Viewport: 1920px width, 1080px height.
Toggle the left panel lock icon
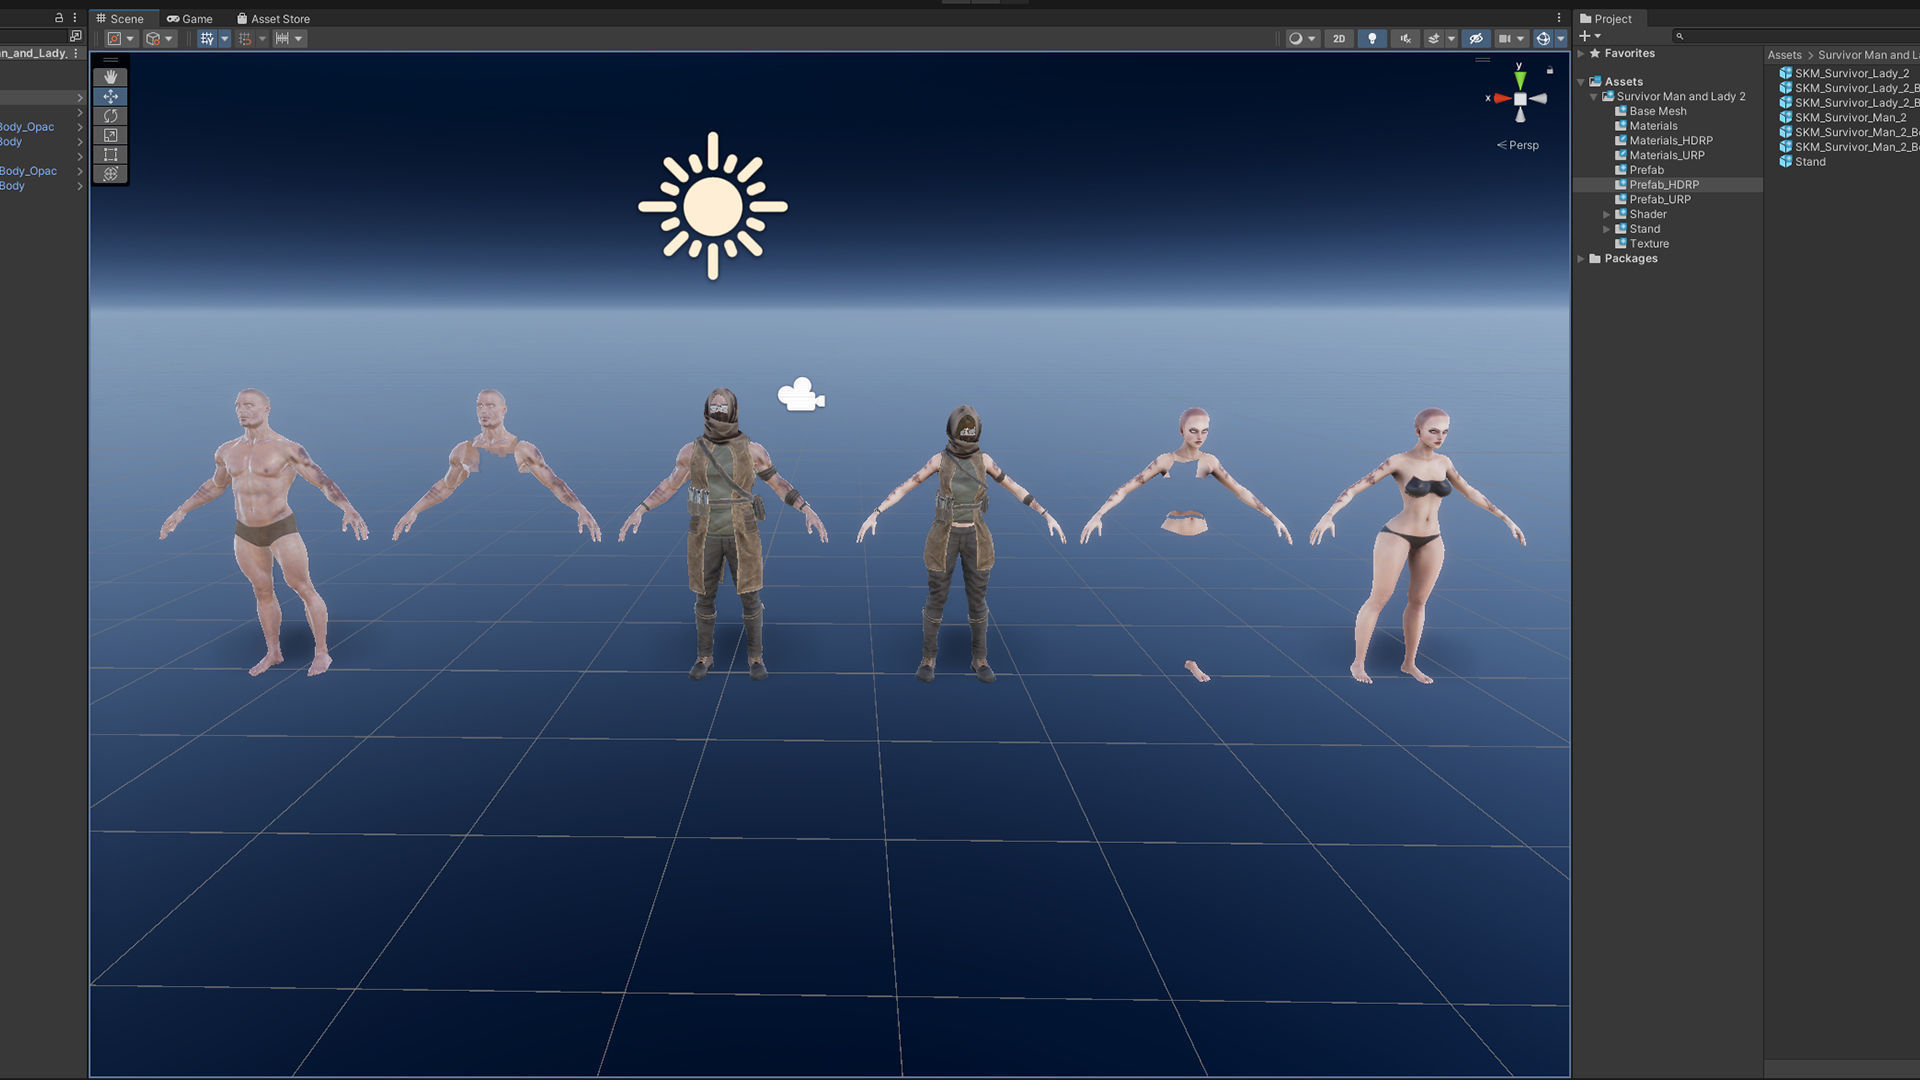point(58,18)
